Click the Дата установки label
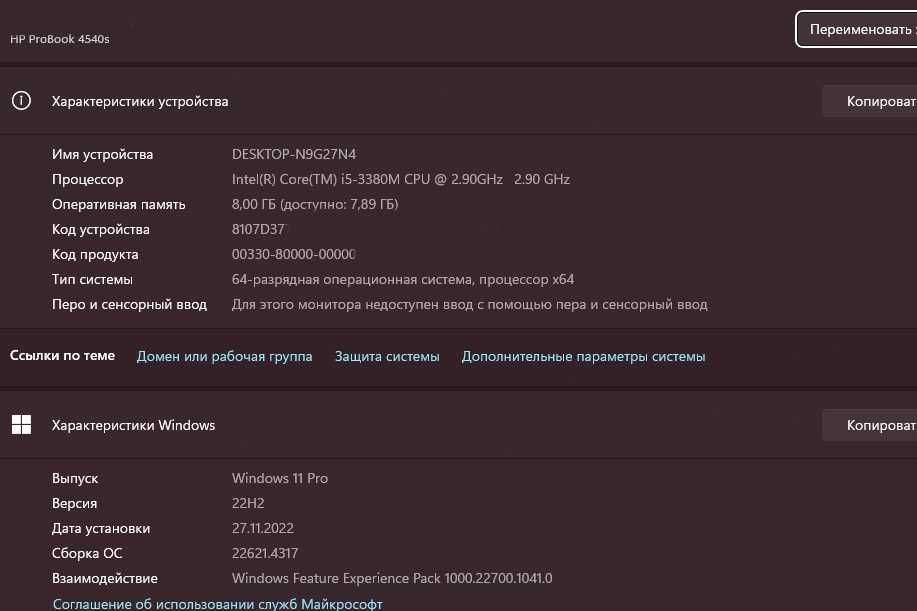 tap(101, 529)
